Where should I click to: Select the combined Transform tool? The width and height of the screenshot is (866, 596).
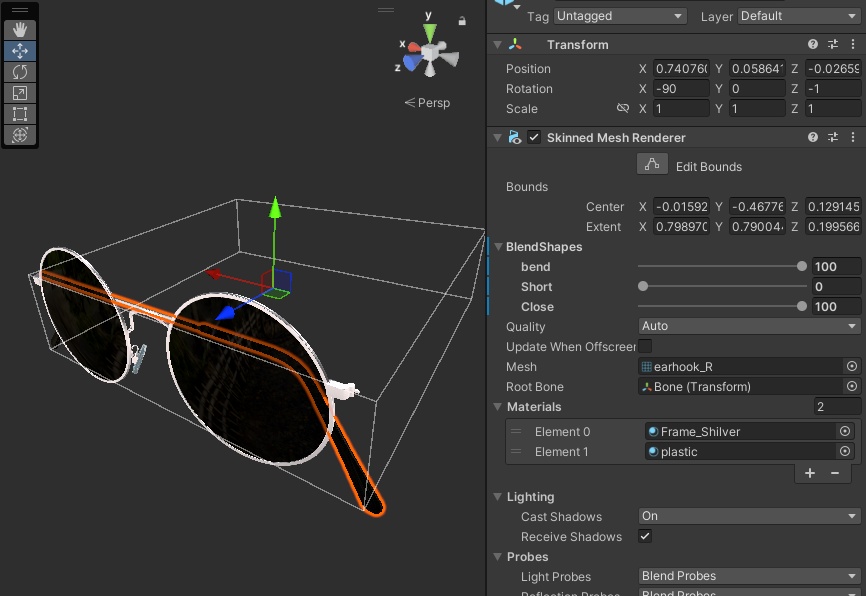tap(20, 135)
